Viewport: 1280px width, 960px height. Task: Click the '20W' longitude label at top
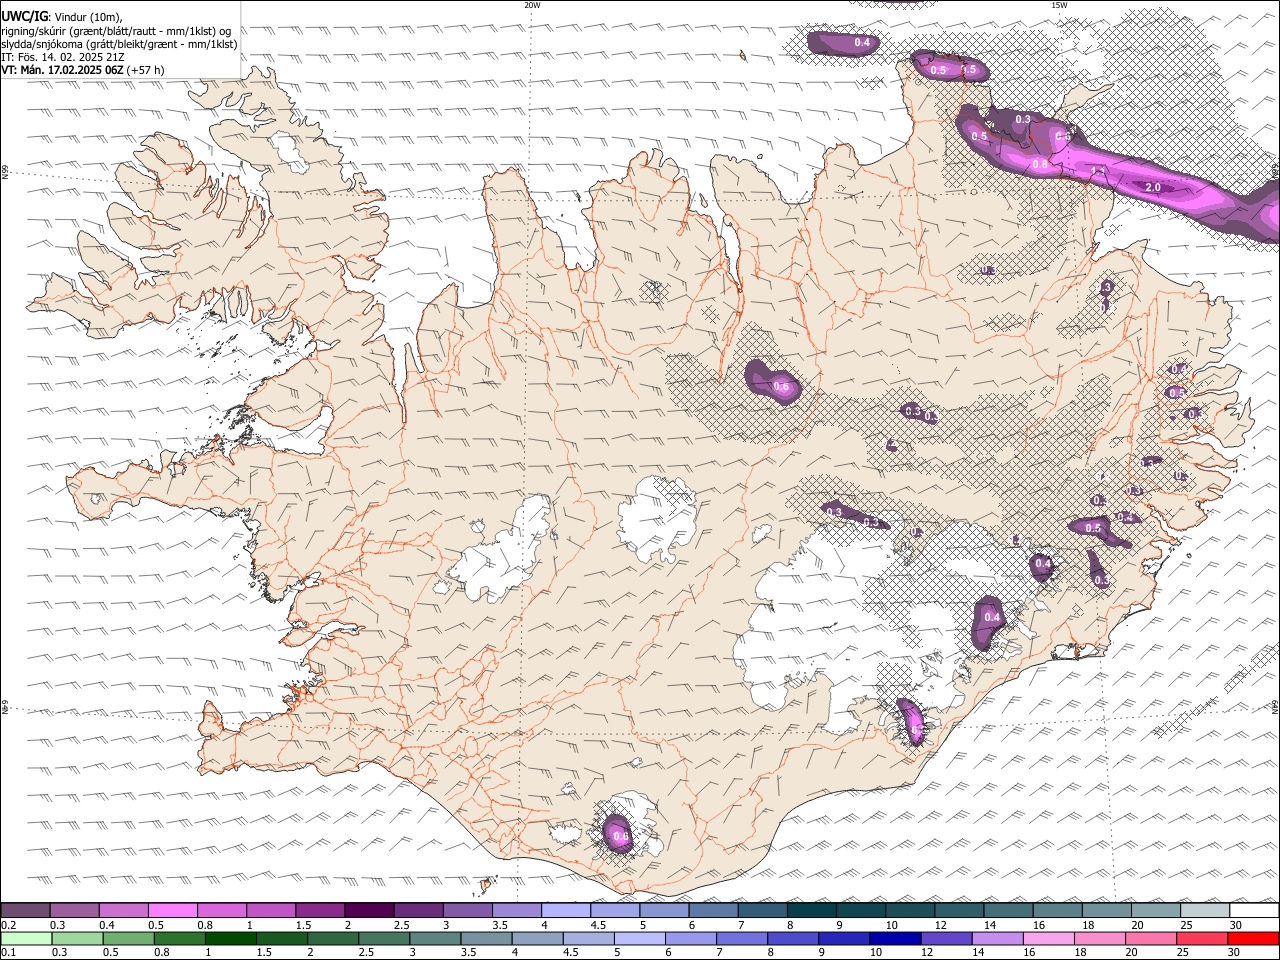pyautogui.click(x=532, y=5)
